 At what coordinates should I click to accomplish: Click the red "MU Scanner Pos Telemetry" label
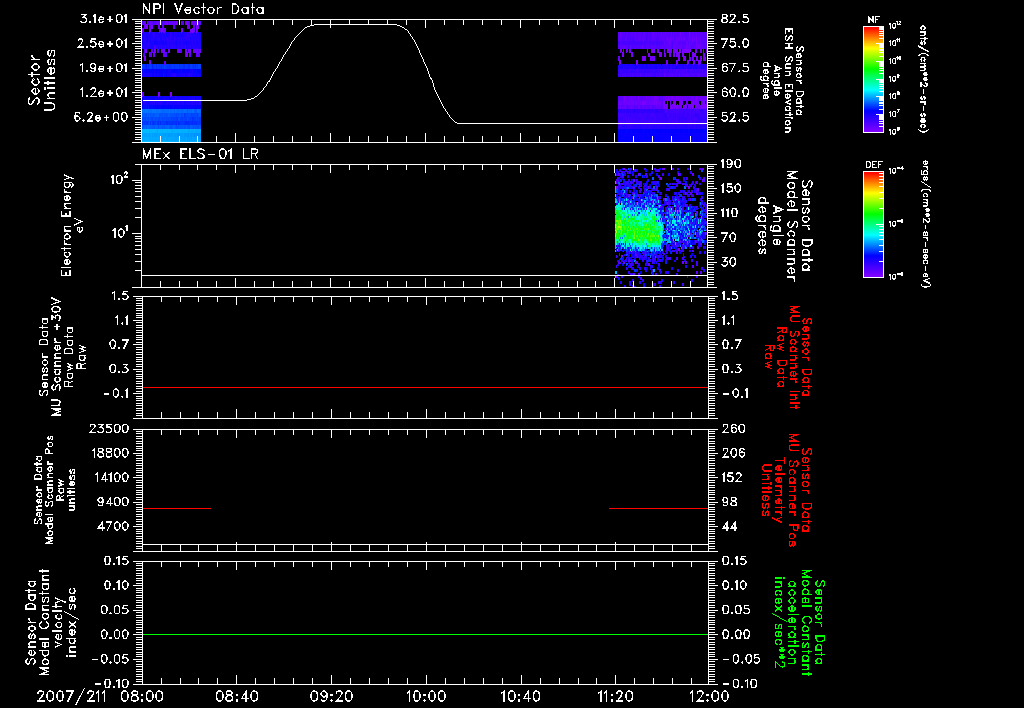pyautogui.click(x=787, y=490)
